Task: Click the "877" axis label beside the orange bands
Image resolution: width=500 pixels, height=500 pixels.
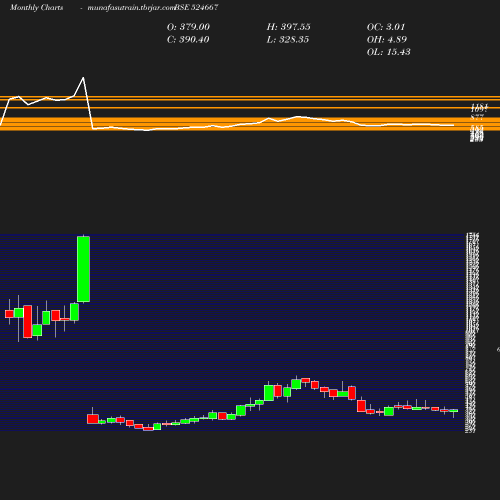Action: pos(477,117)
